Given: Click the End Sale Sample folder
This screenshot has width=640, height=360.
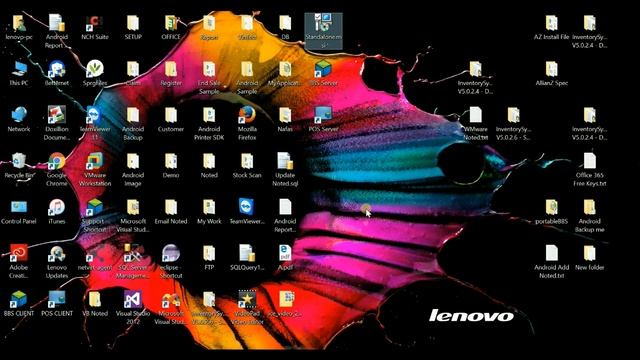Looking at the screenshot, I should (x=209, y=69).
